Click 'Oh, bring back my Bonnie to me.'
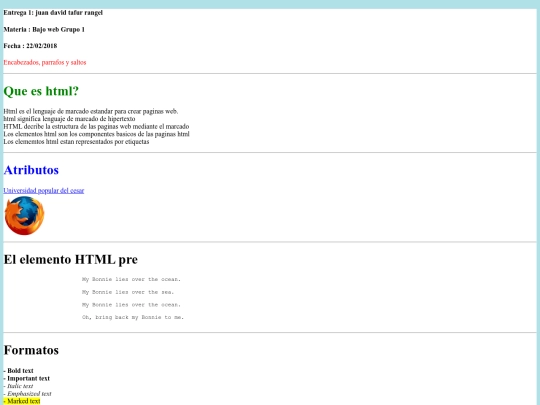The width and height of the screenshot is (540, 405). [133, 317]
